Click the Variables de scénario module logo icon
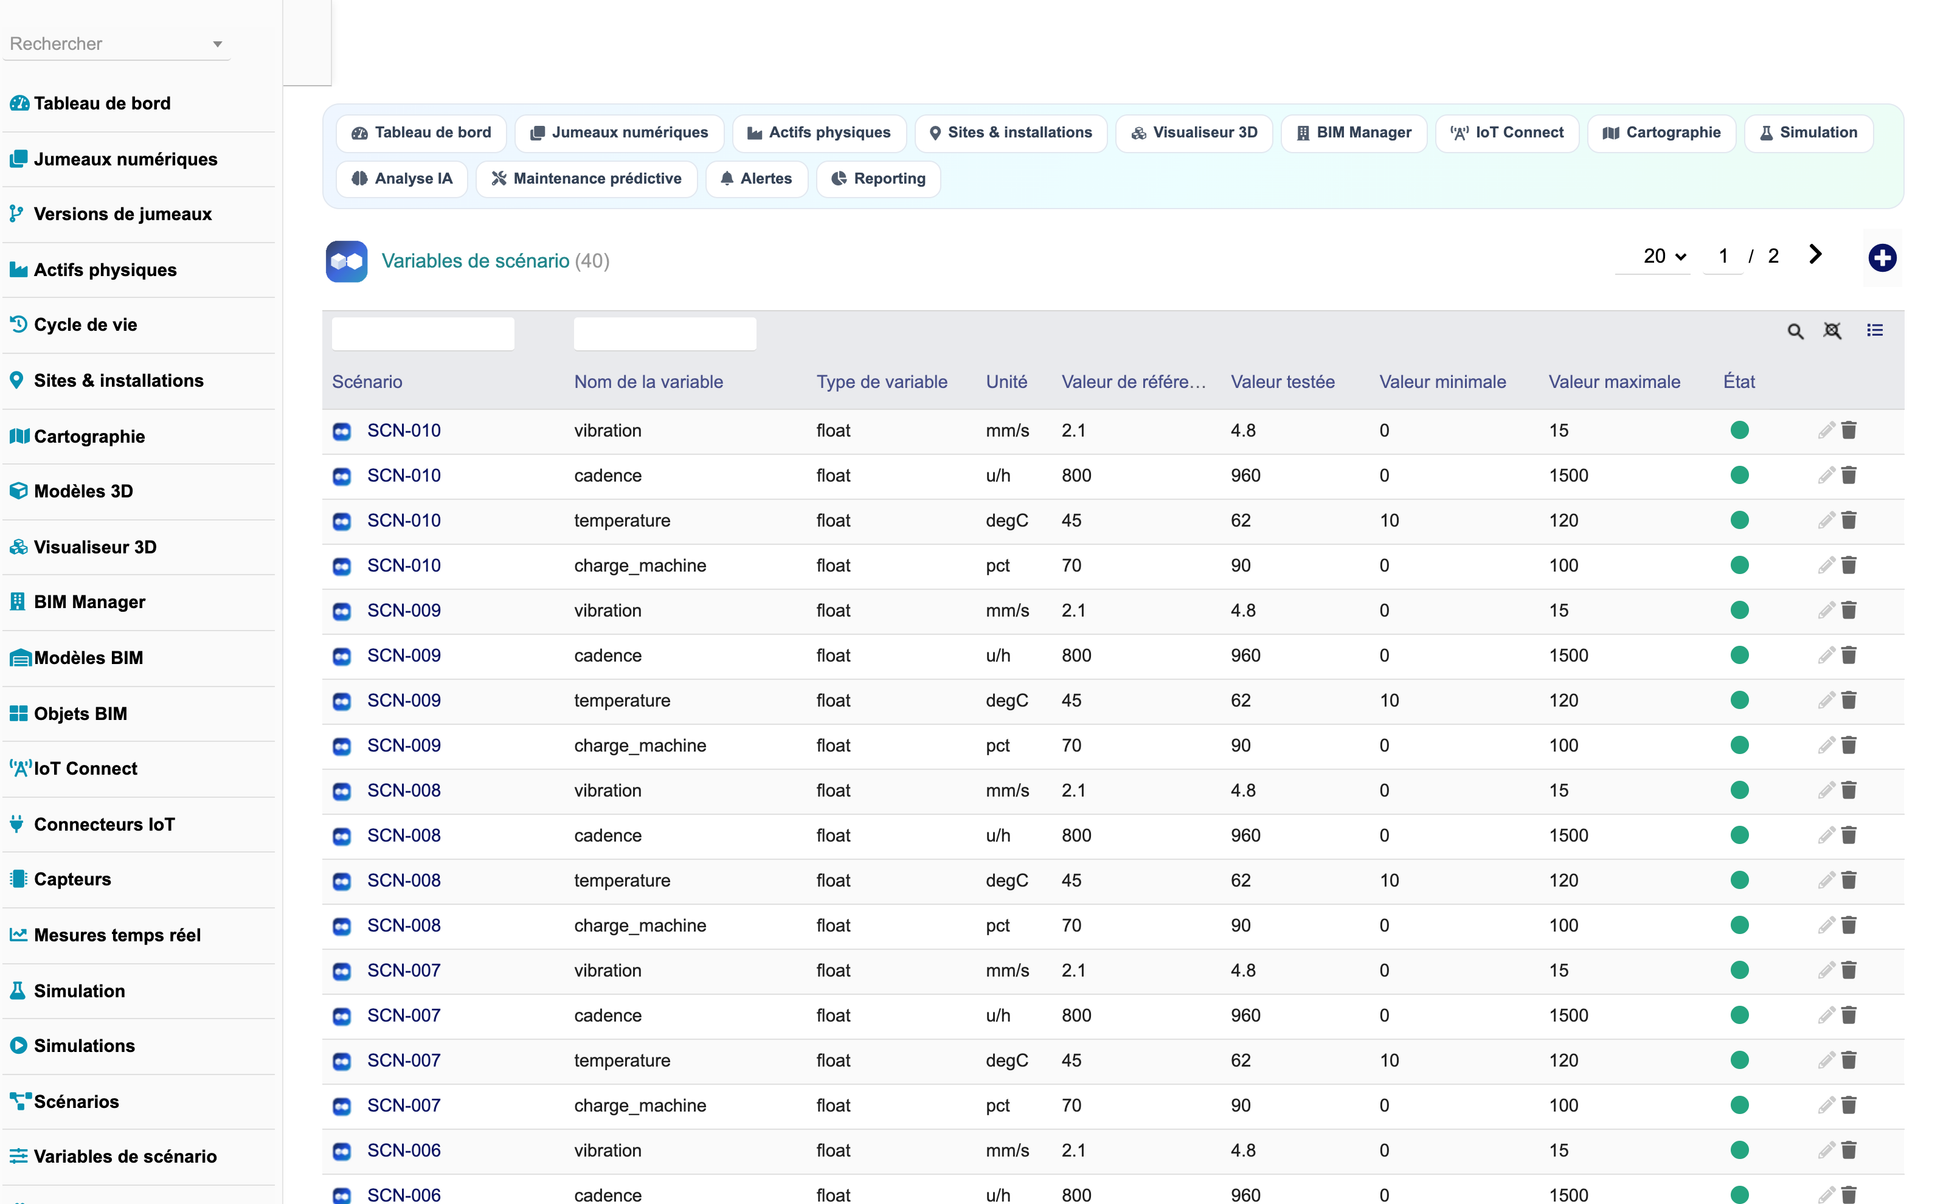The image size is (1946, 1204). 347,261
